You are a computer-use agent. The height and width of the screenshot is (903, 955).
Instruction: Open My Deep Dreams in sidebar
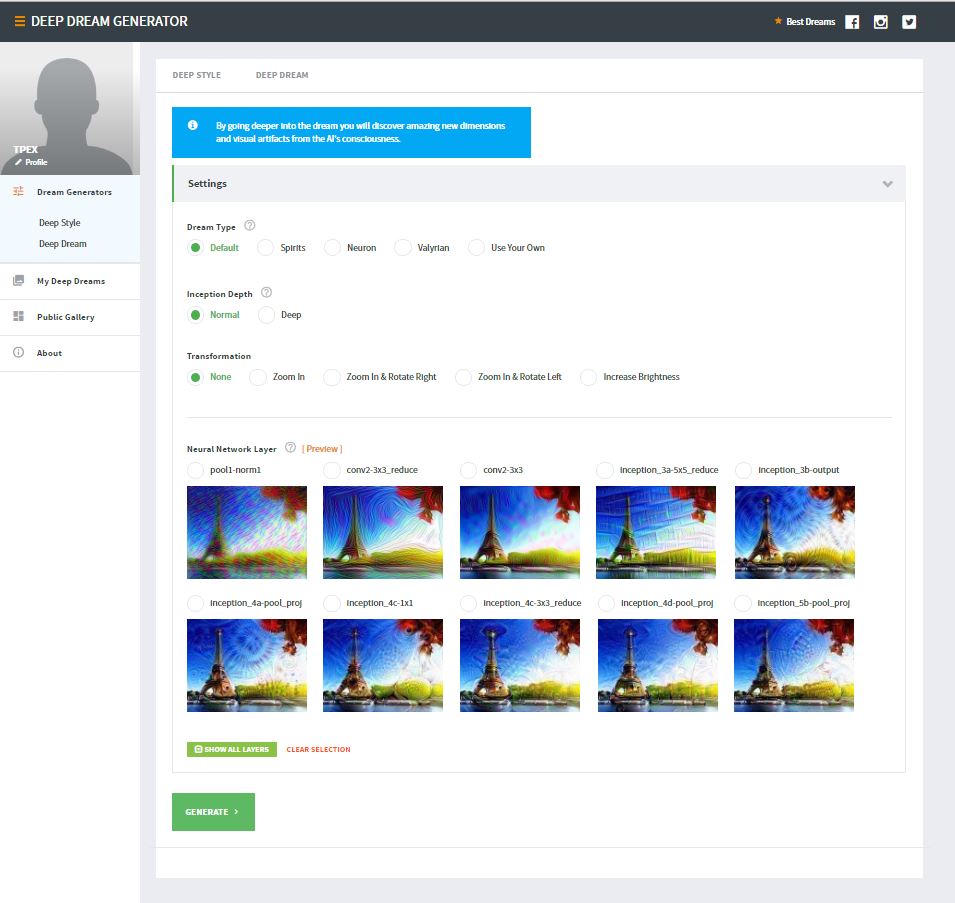click(x=70, y=281)
